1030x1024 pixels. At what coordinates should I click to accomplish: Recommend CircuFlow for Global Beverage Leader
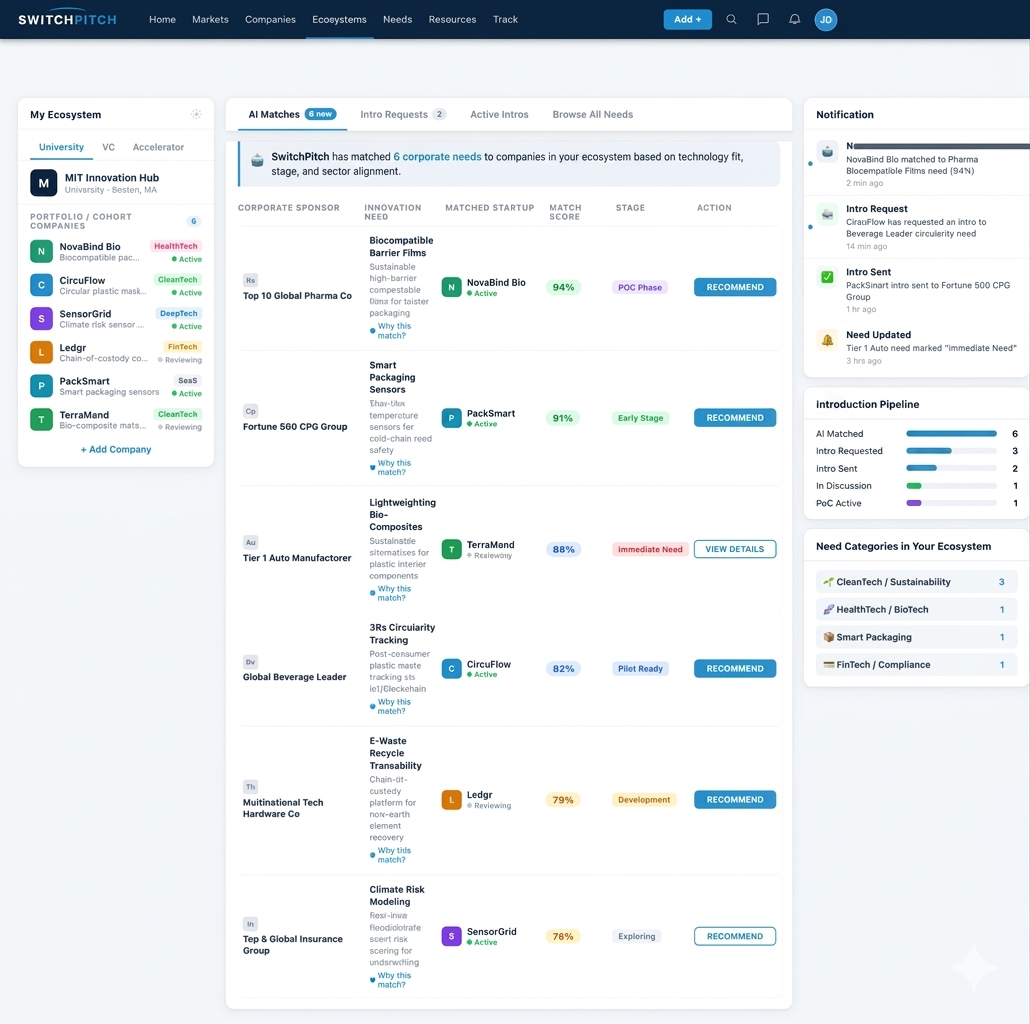pyautogui.click(x=734, y=669)
